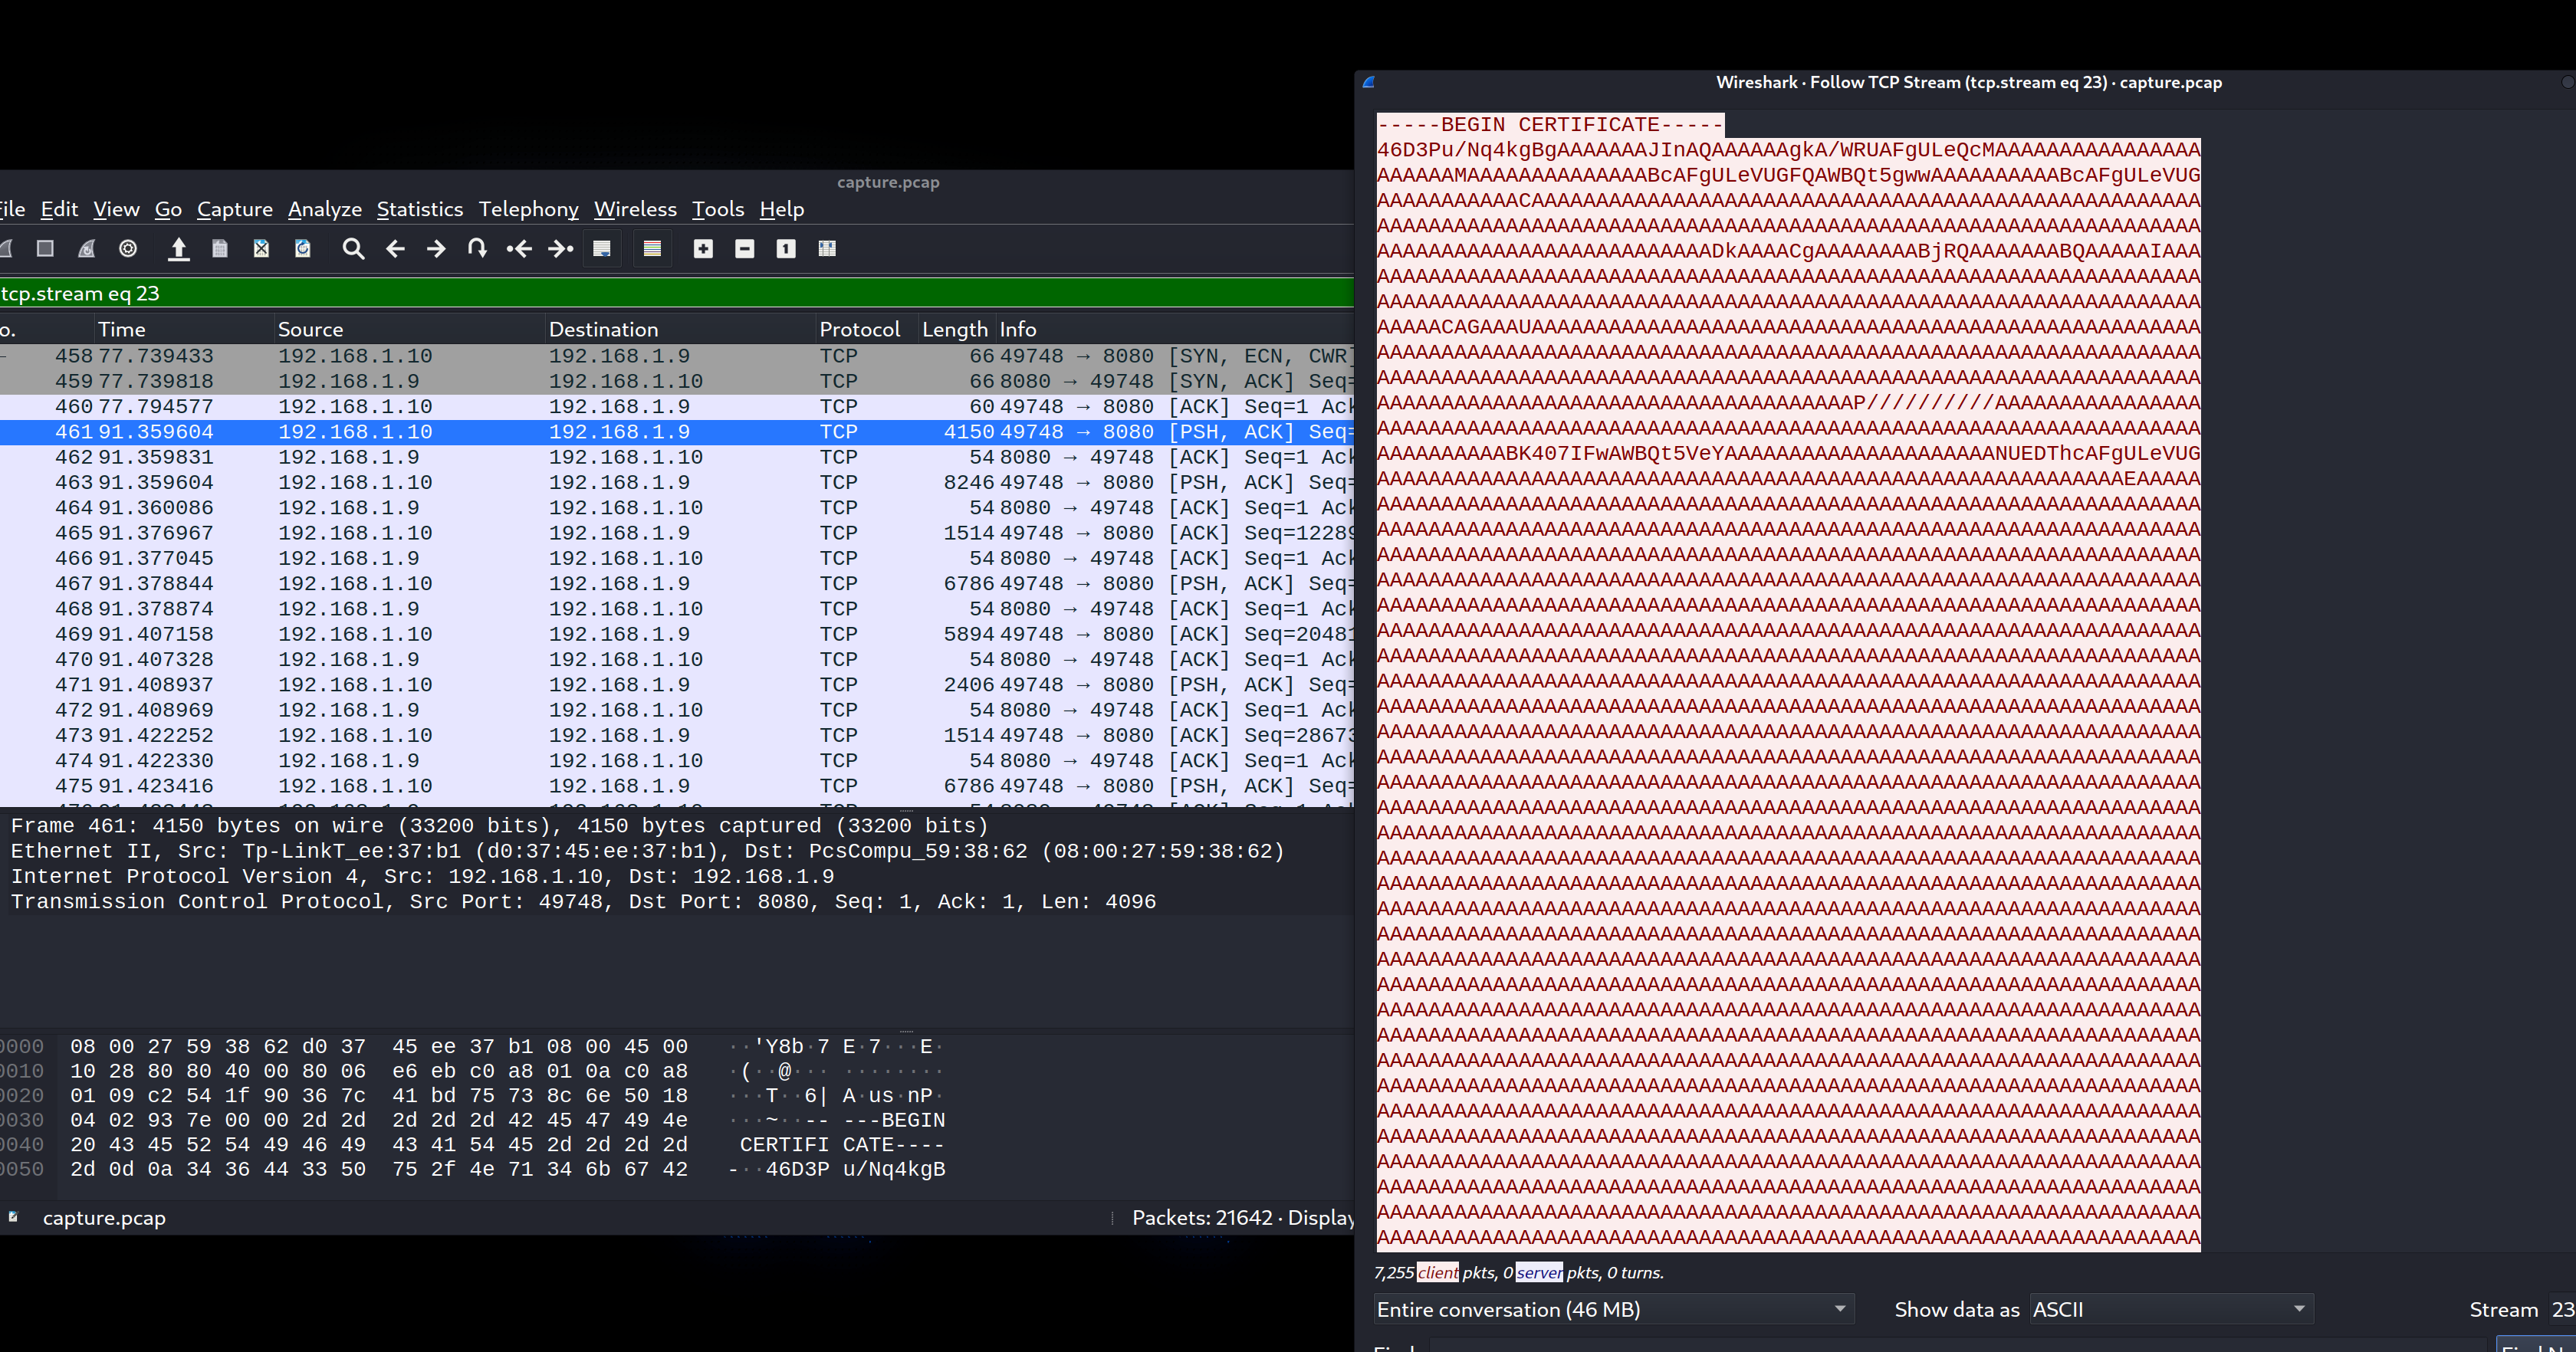Image resolution: width=2576 pixels, height=1352 pixels.
Task: Click the go to packet icon
Action: click(x=477, y=249)
